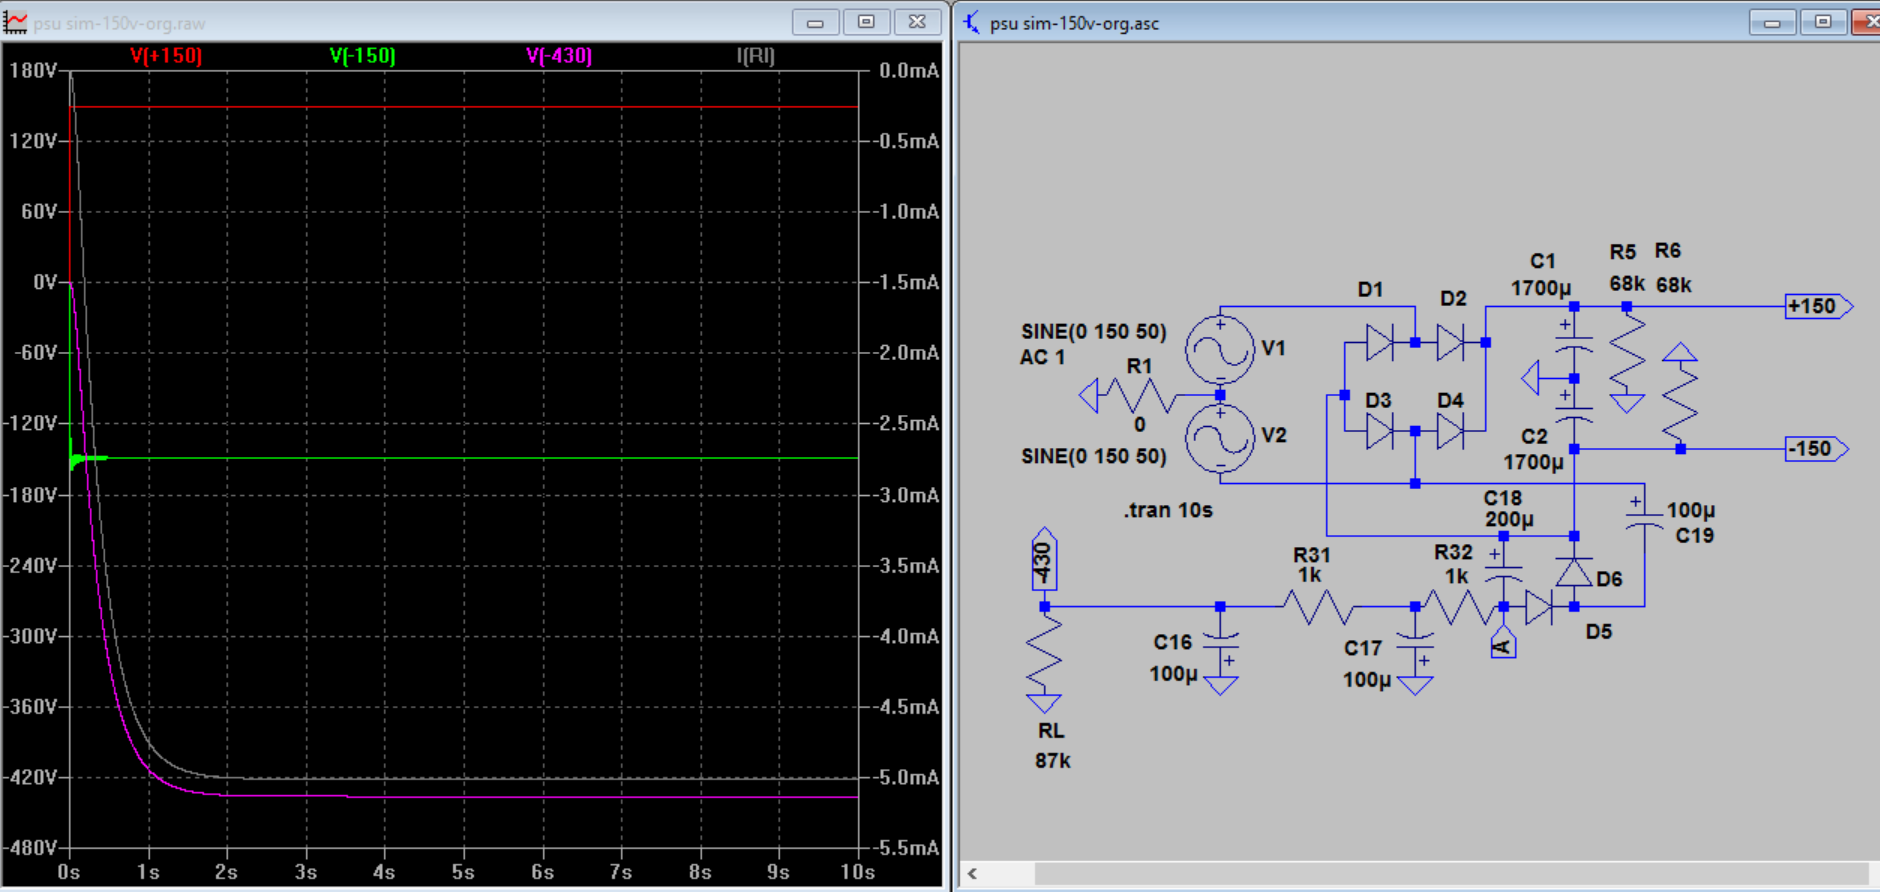The image size is (1880, 892).
Task: Select diode D1 symbol
Action: point(1380,343)
